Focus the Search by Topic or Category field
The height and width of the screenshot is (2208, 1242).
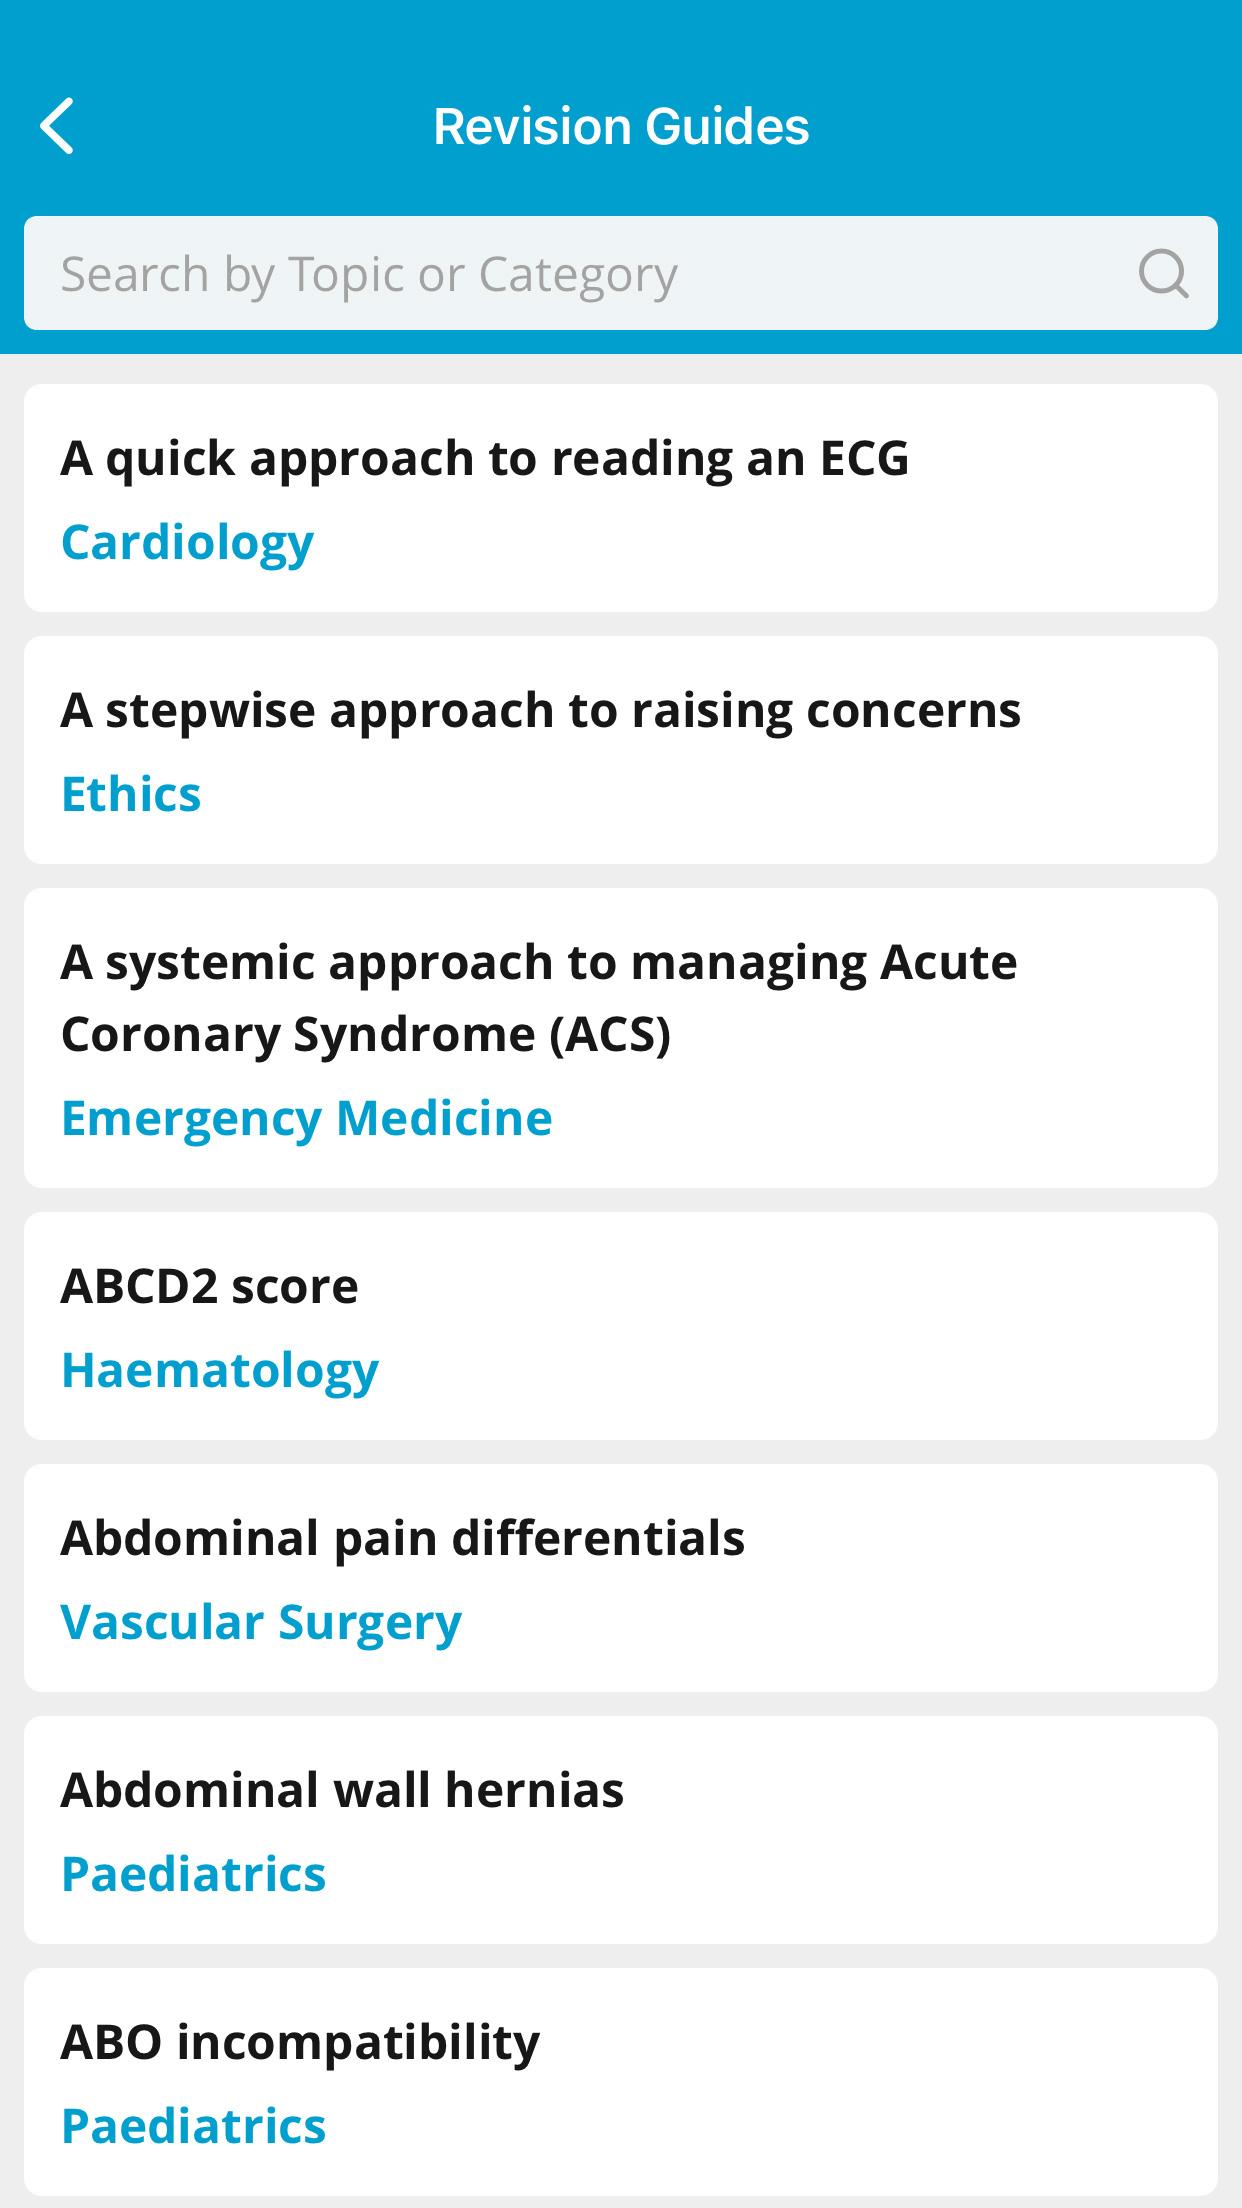(621, 273)
